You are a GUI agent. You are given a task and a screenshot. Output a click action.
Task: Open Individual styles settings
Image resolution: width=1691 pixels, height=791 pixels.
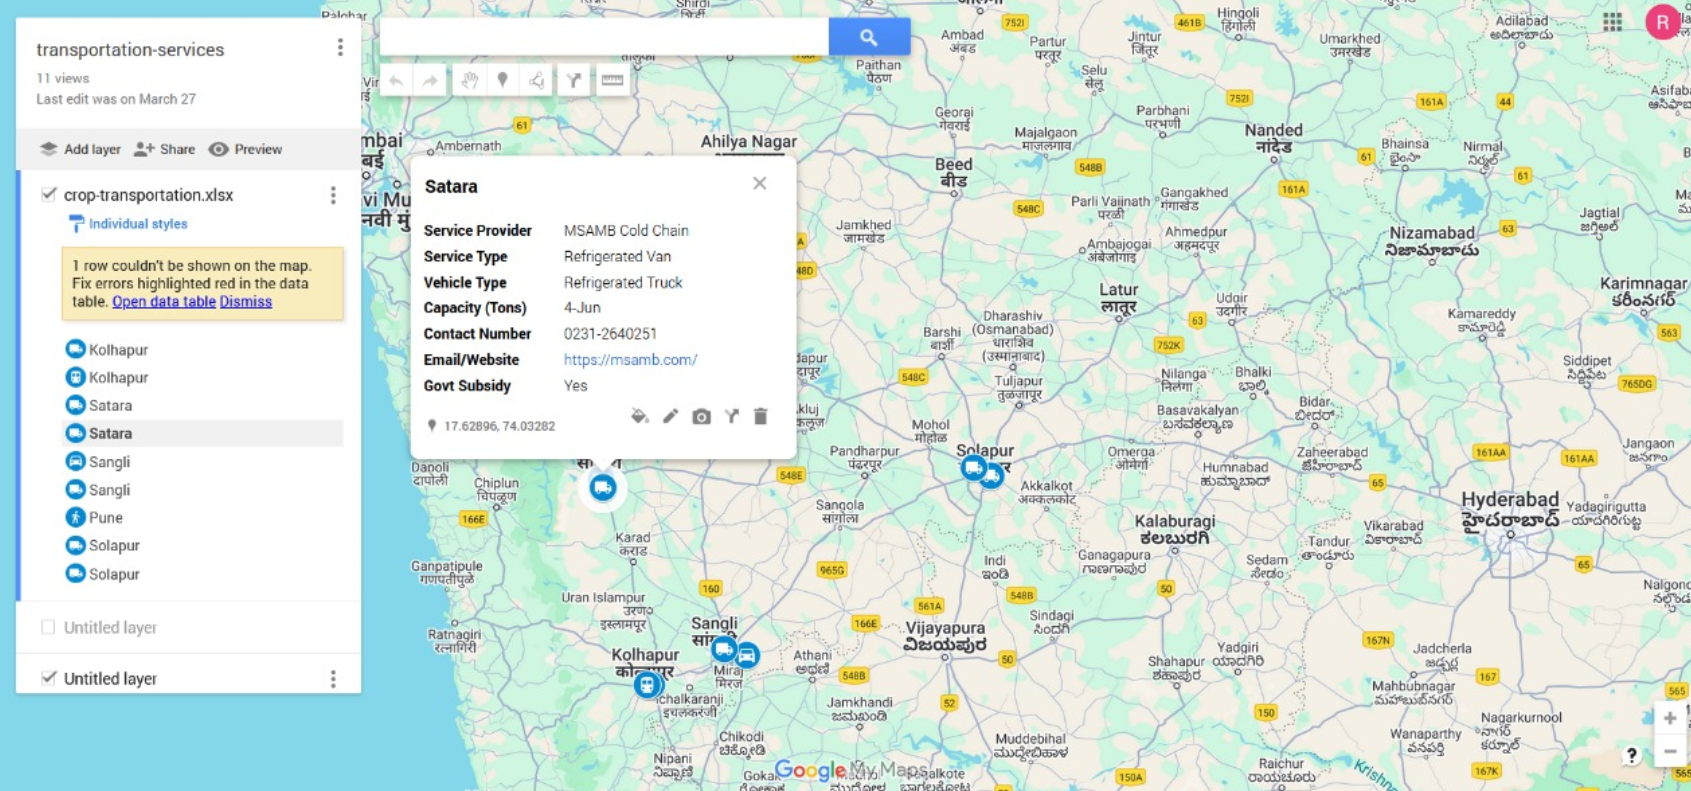click(138, 224)
